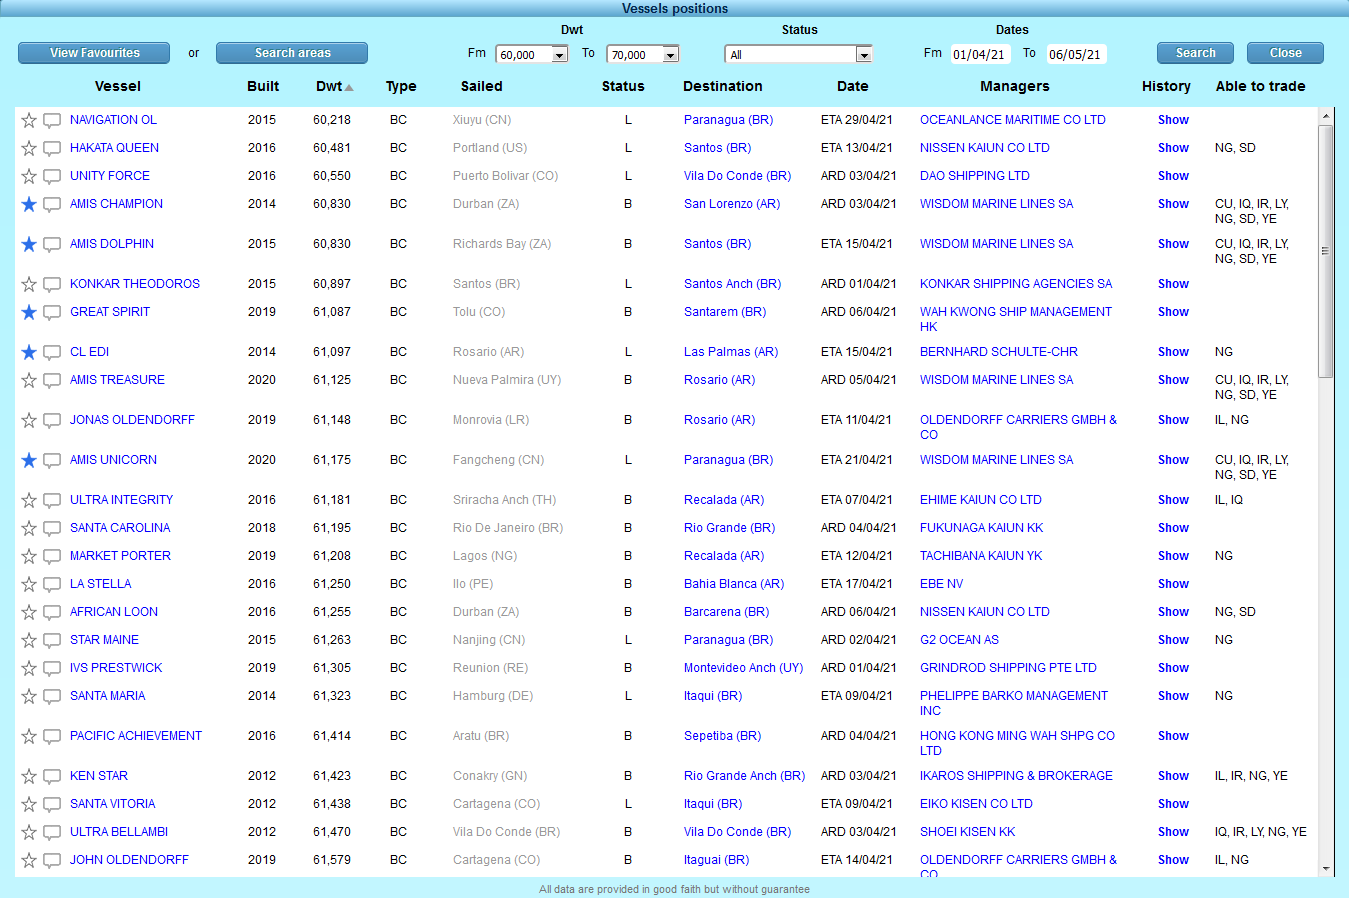Click the Vessel column header
This screenshot has width=1349, height=898.
(x=118, y=87)
